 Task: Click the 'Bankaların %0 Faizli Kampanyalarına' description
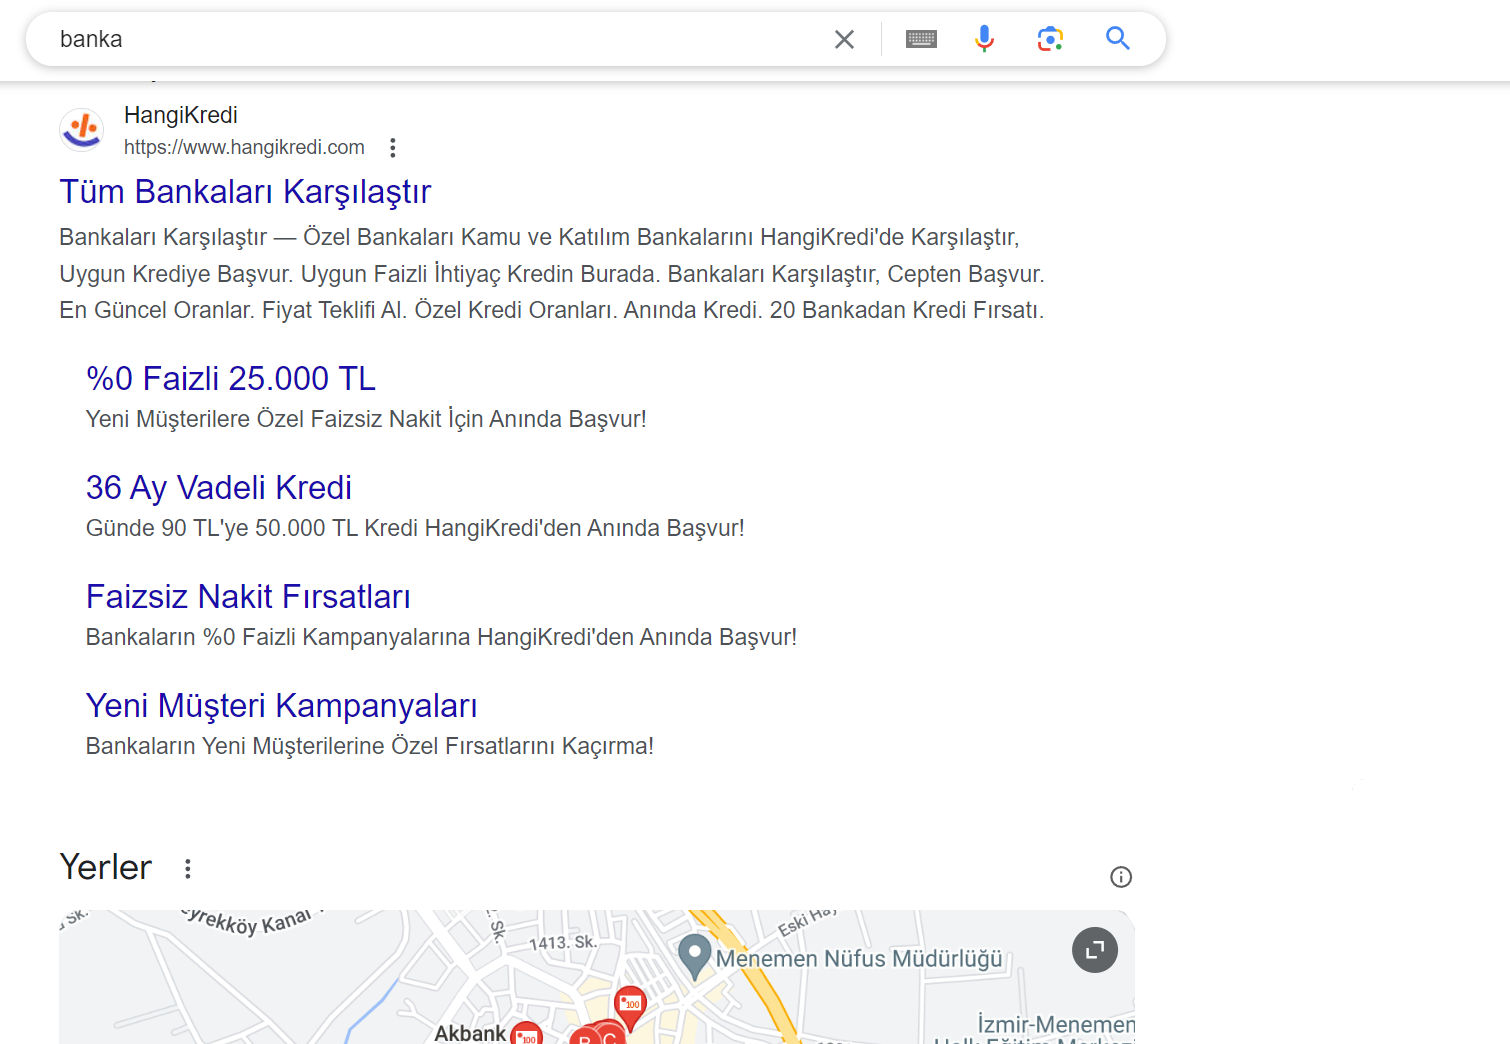[441, 637]
